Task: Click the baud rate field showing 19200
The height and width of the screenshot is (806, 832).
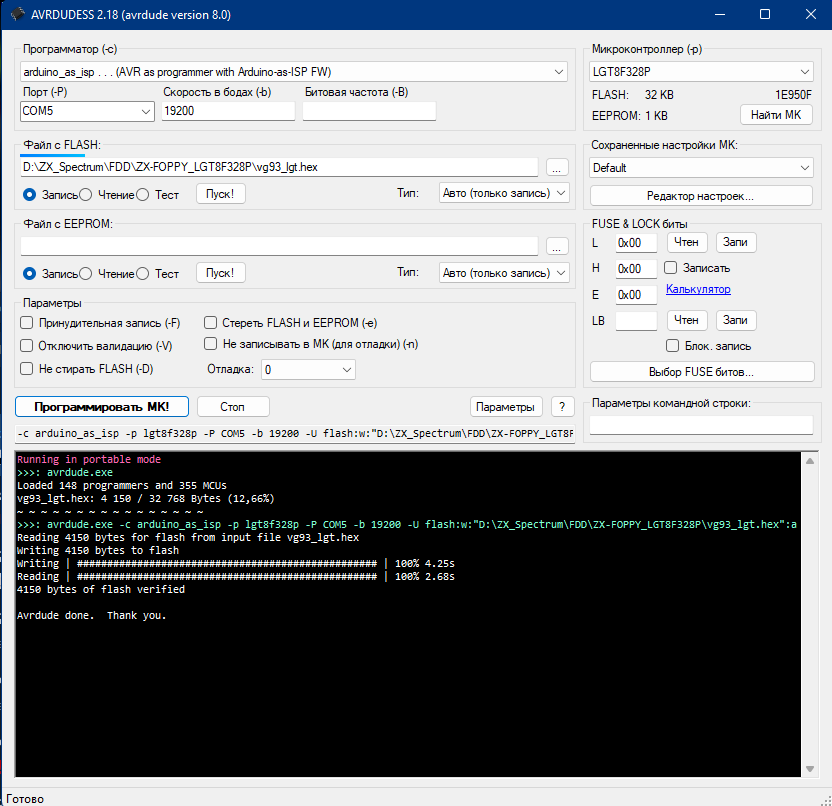Action: [228, 111]
